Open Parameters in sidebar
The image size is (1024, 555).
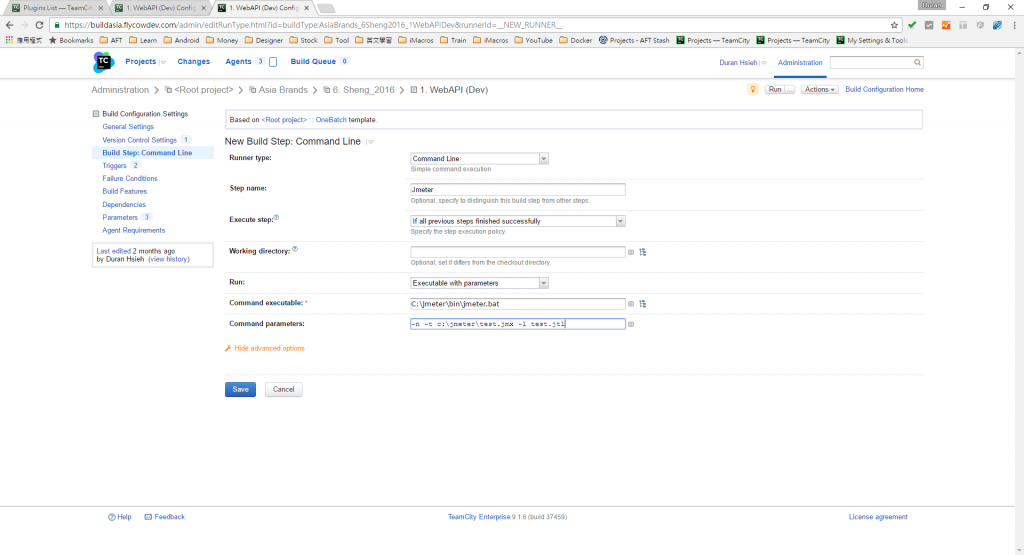(x=120, y=217)
